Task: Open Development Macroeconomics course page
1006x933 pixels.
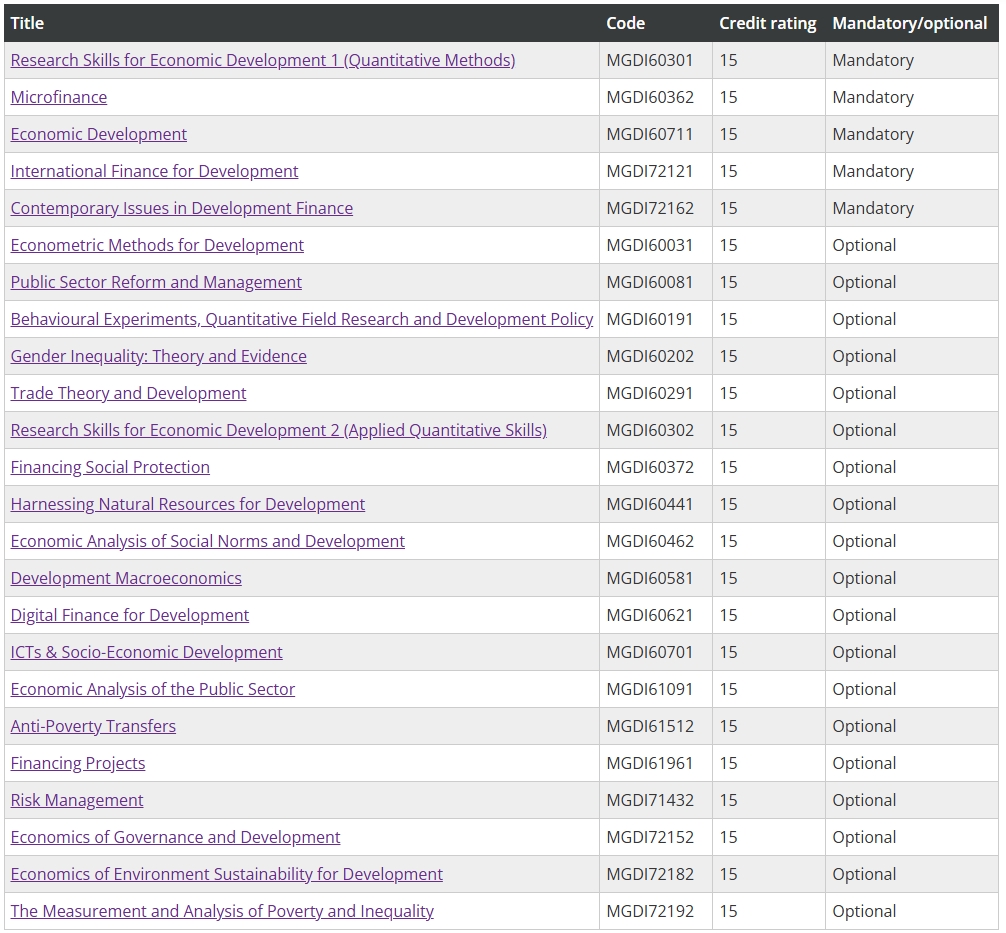Action: click(126, 578)
